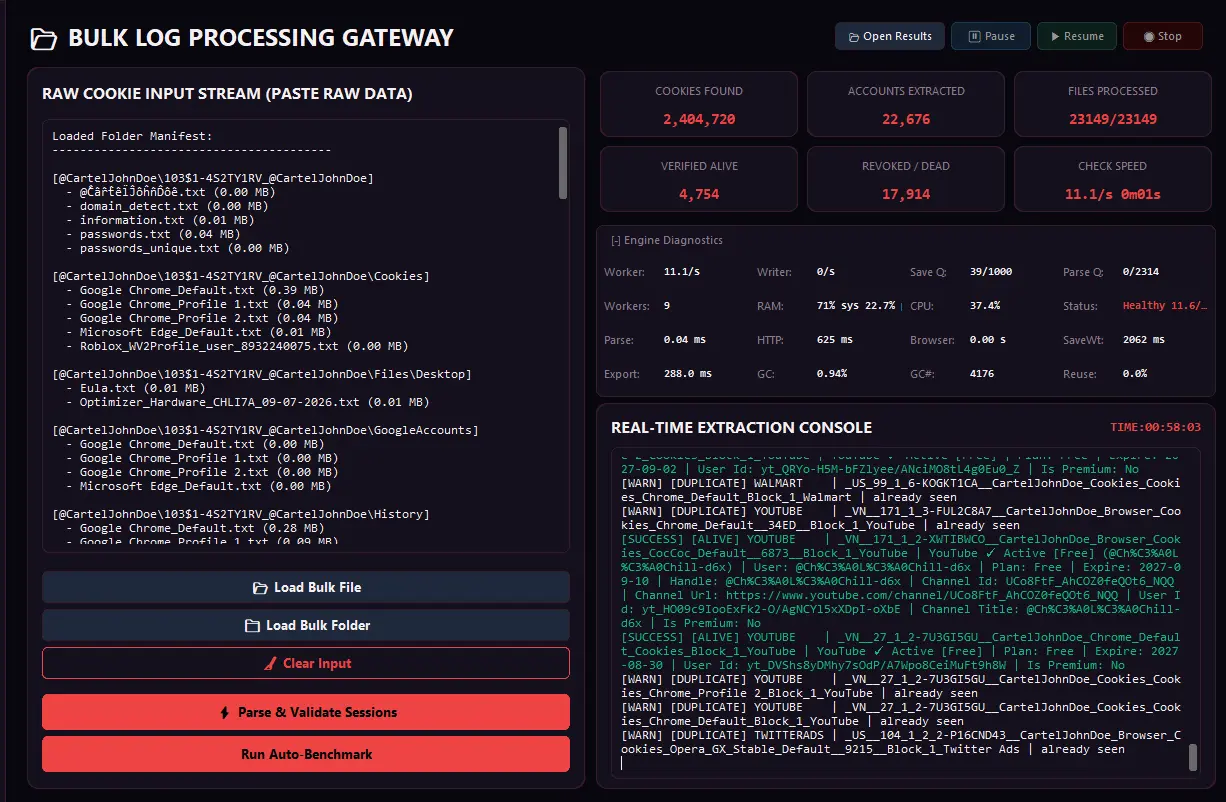Click Parse & Validate Sessions
The image size is (1226, 802).
coord(306,712)
